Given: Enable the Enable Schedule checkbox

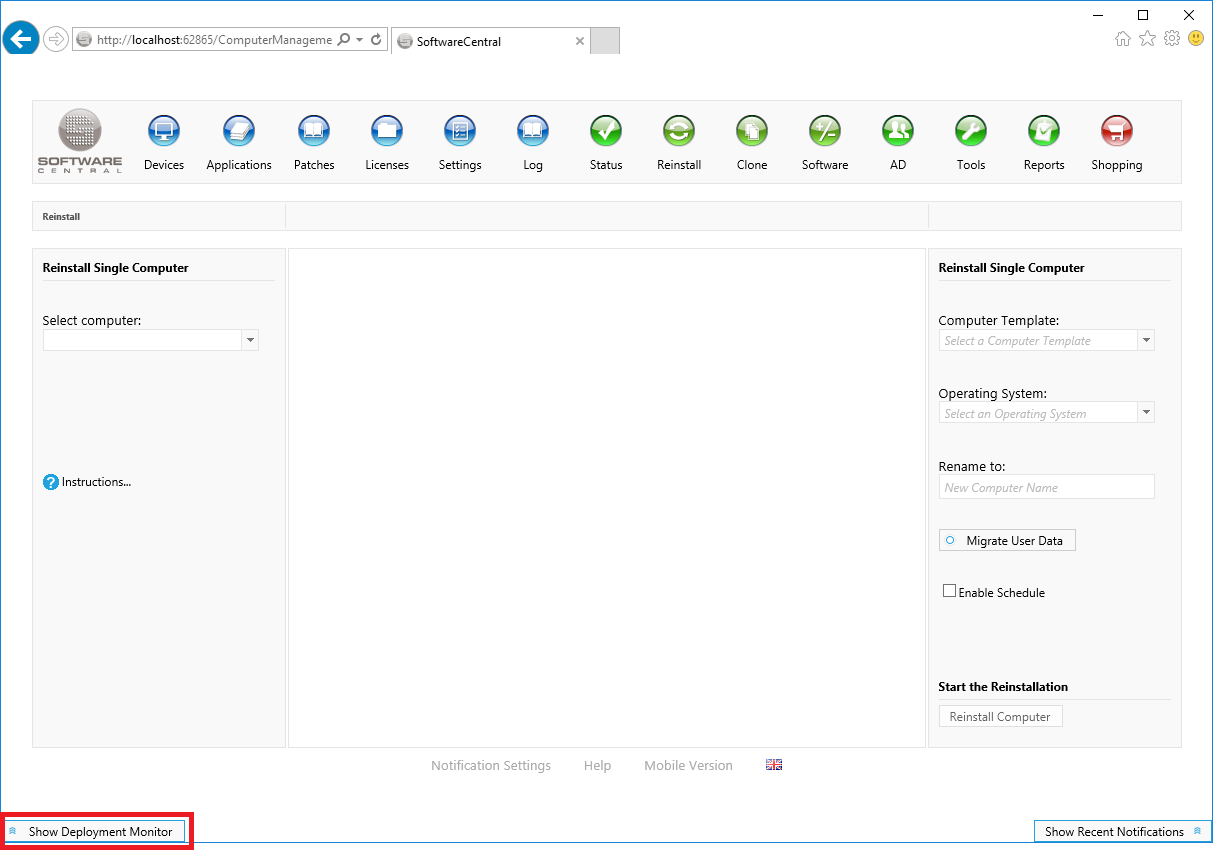Looking at the screenshot, I should (x=949, y=591).
